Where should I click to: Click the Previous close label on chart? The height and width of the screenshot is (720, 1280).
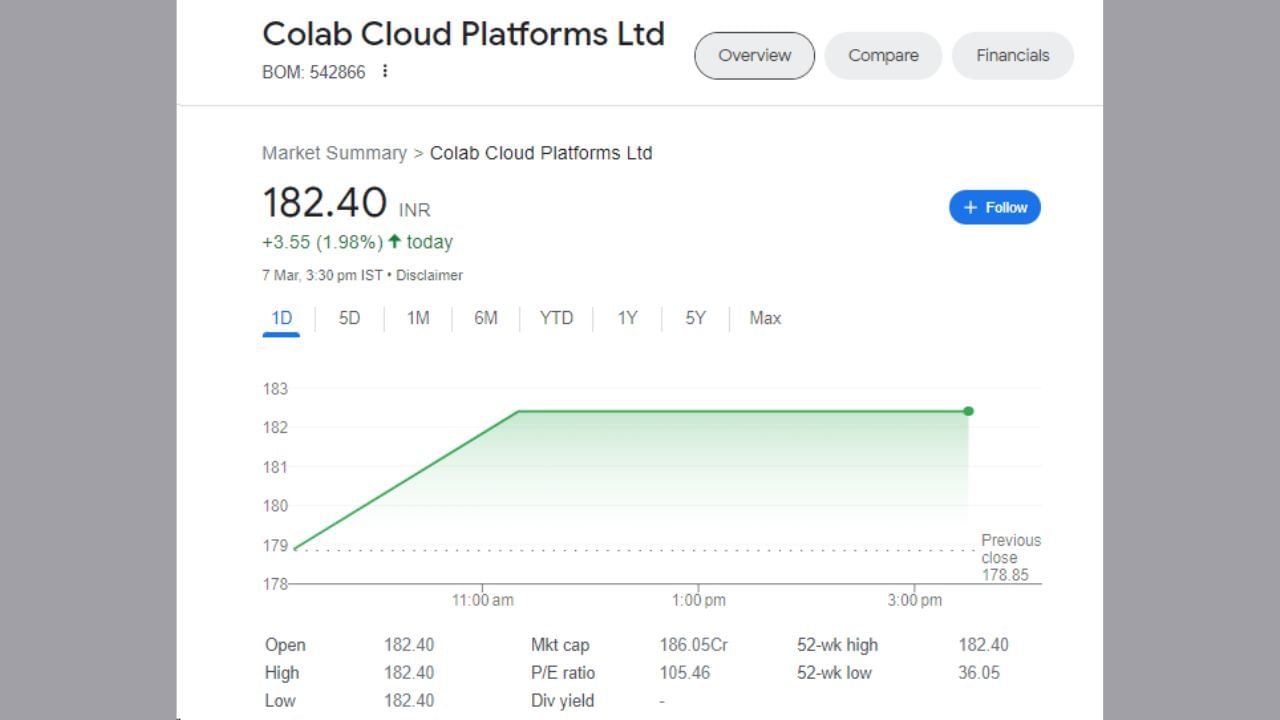coord(1010,549)
